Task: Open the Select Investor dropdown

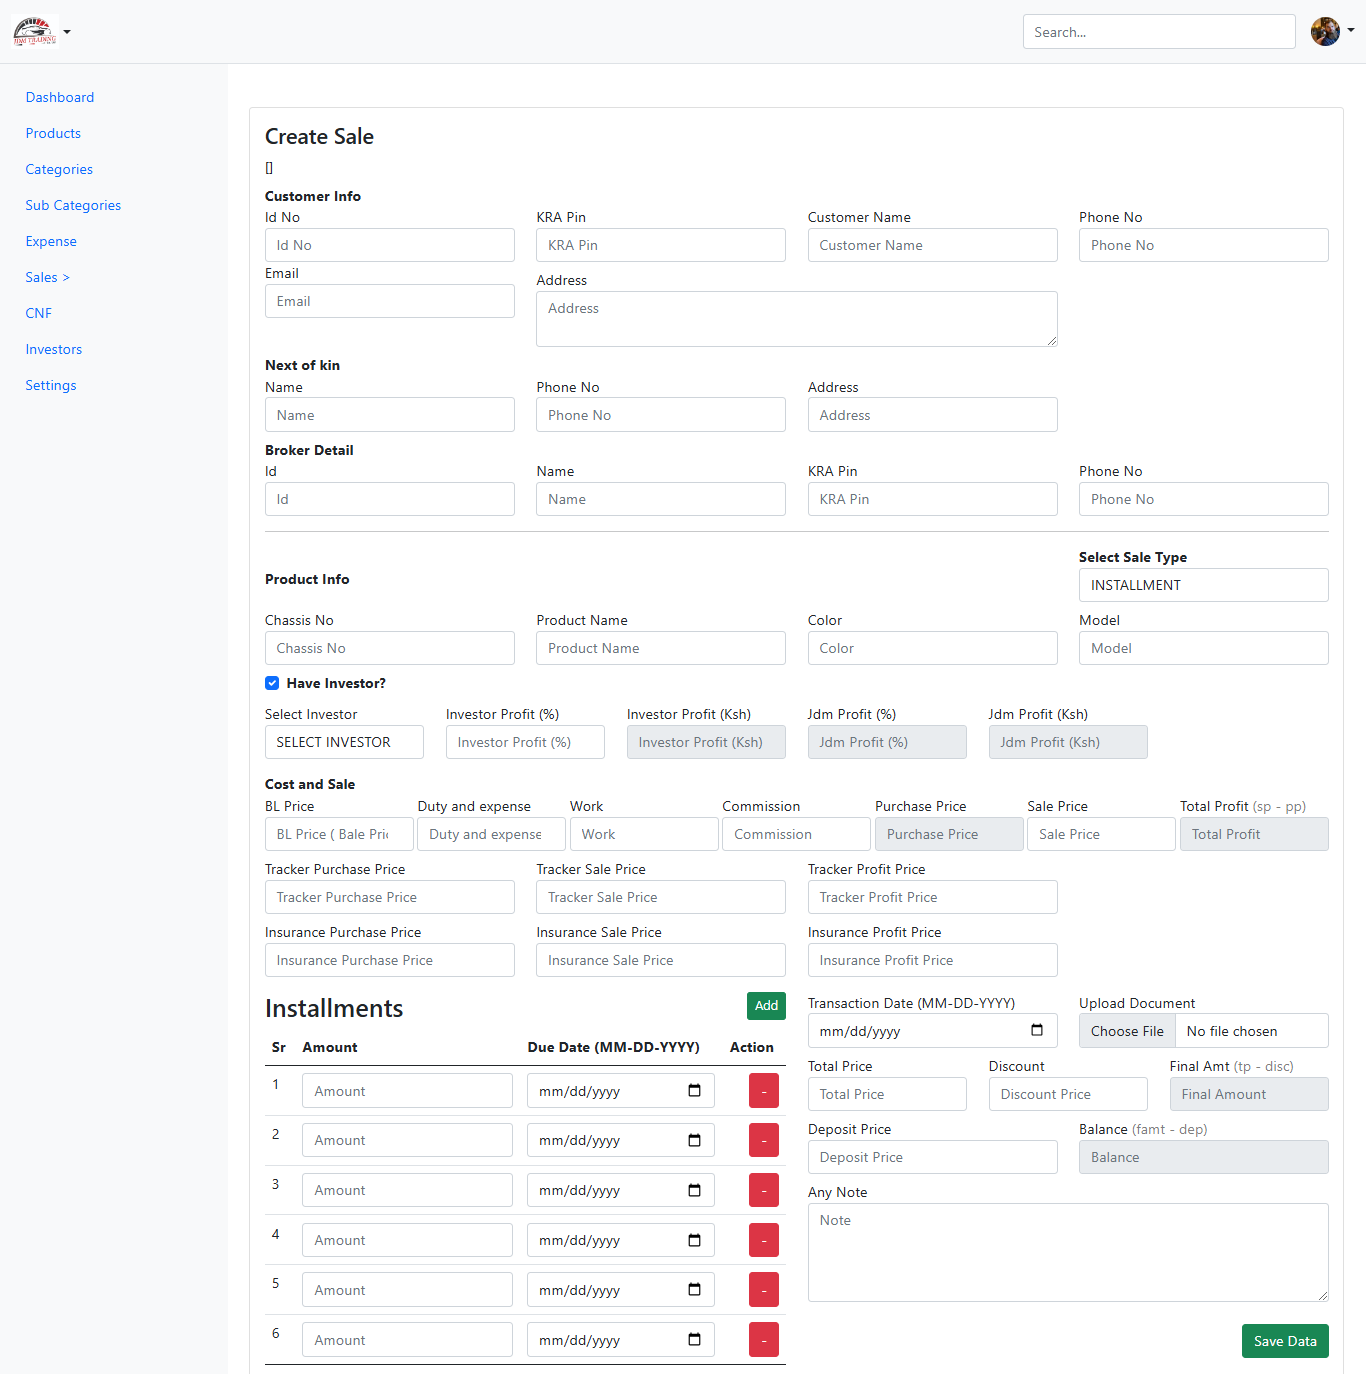Action: pyautogui.click(x=344, y=742)
